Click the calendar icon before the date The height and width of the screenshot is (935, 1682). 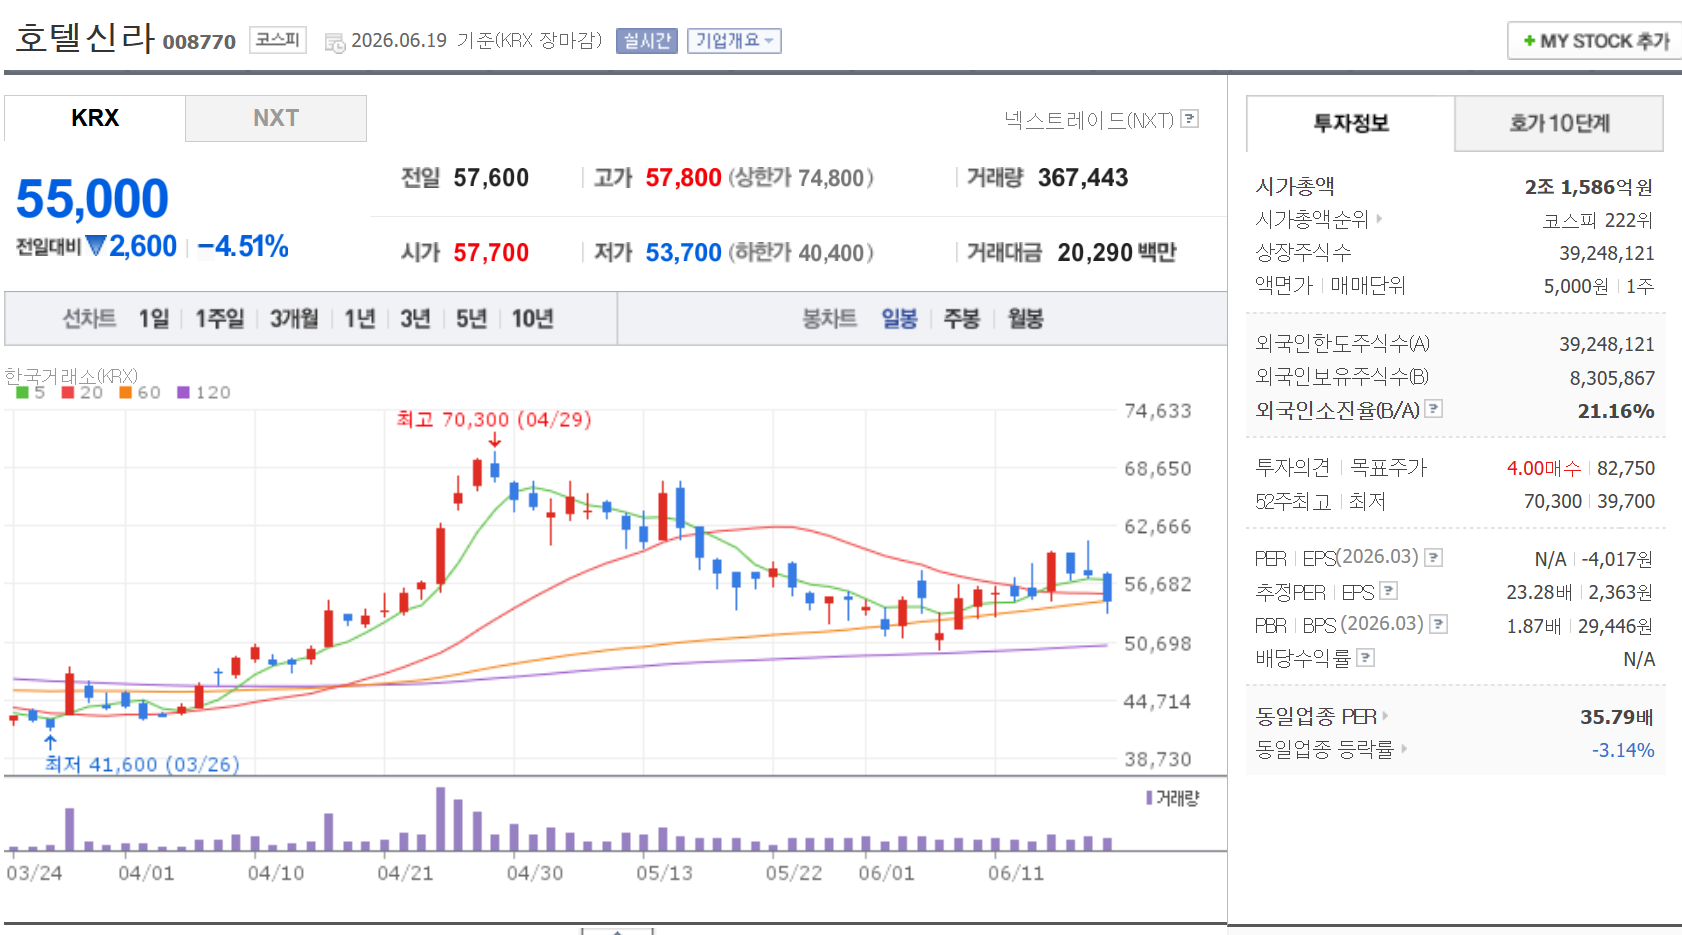[335, 42]
